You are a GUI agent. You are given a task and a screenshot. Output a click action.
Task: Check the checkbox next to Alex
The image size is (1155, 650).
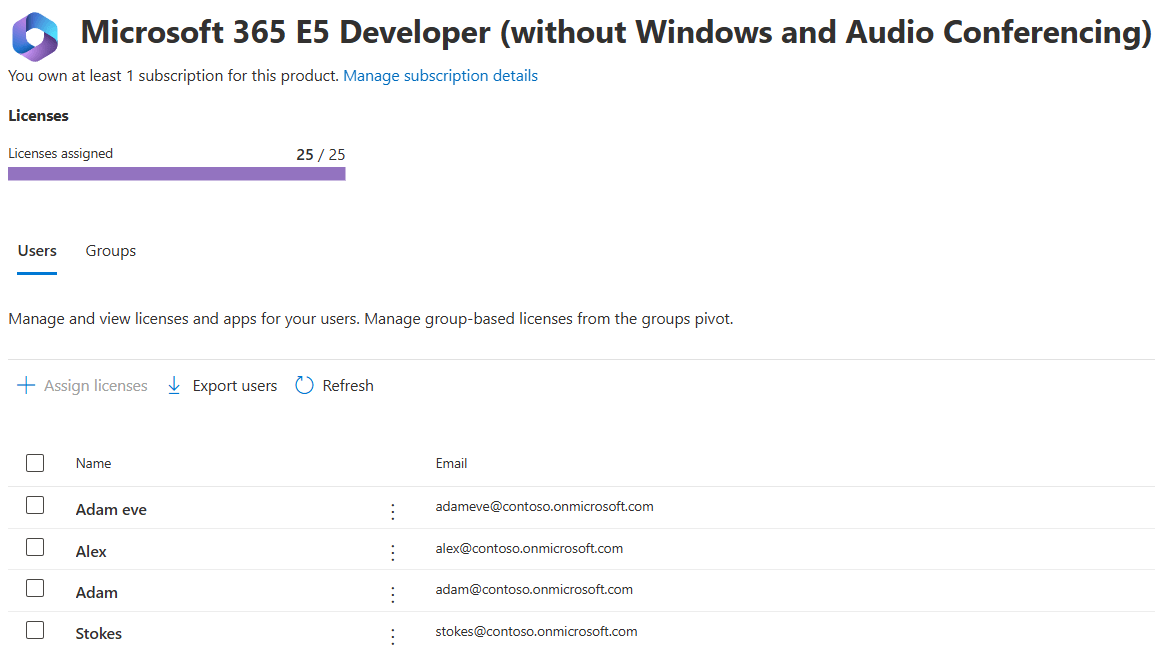(x=35, y=546)
